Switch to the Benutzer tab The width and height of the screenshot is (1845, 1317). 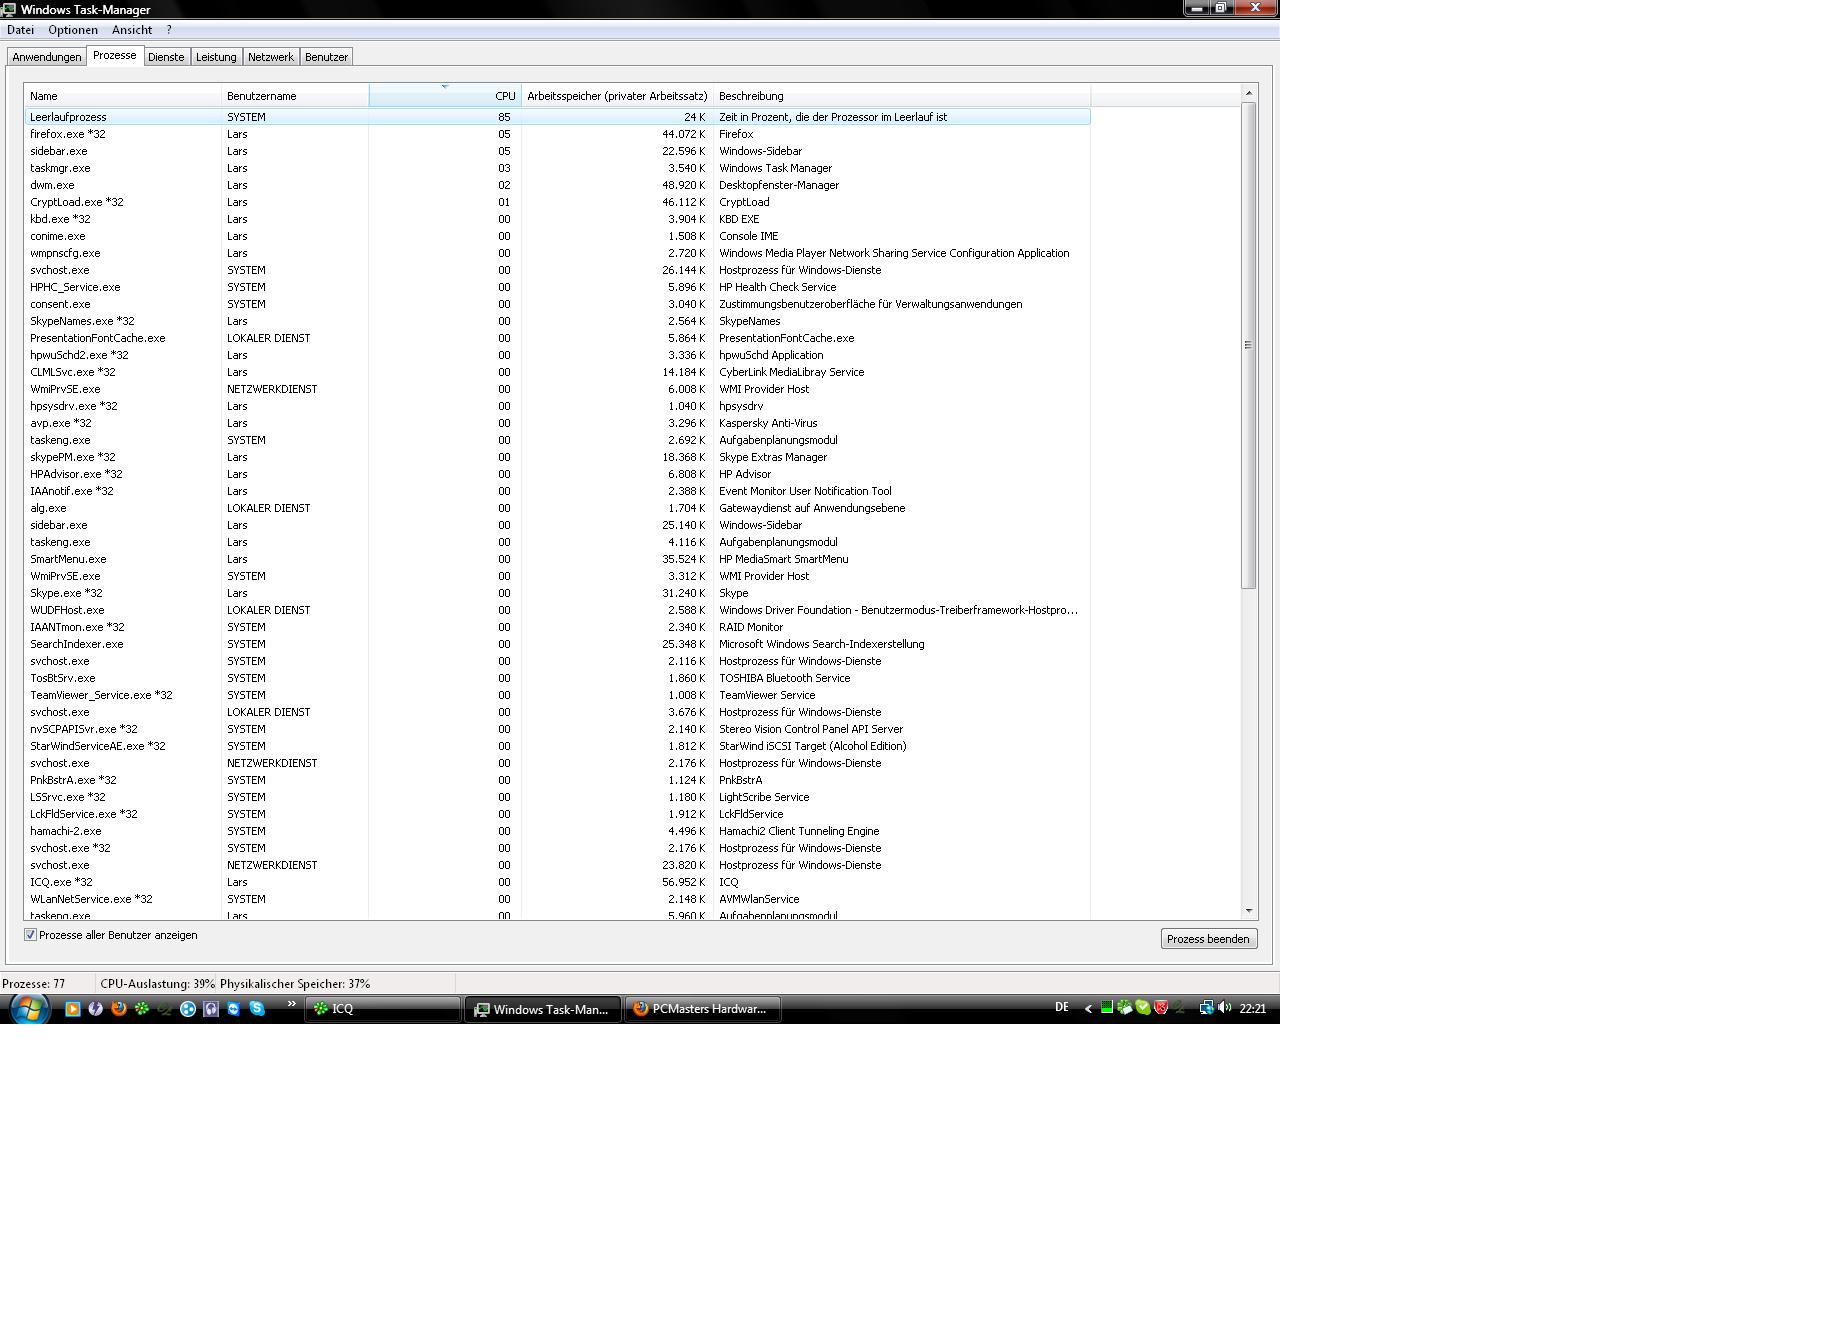pos(326,57)
